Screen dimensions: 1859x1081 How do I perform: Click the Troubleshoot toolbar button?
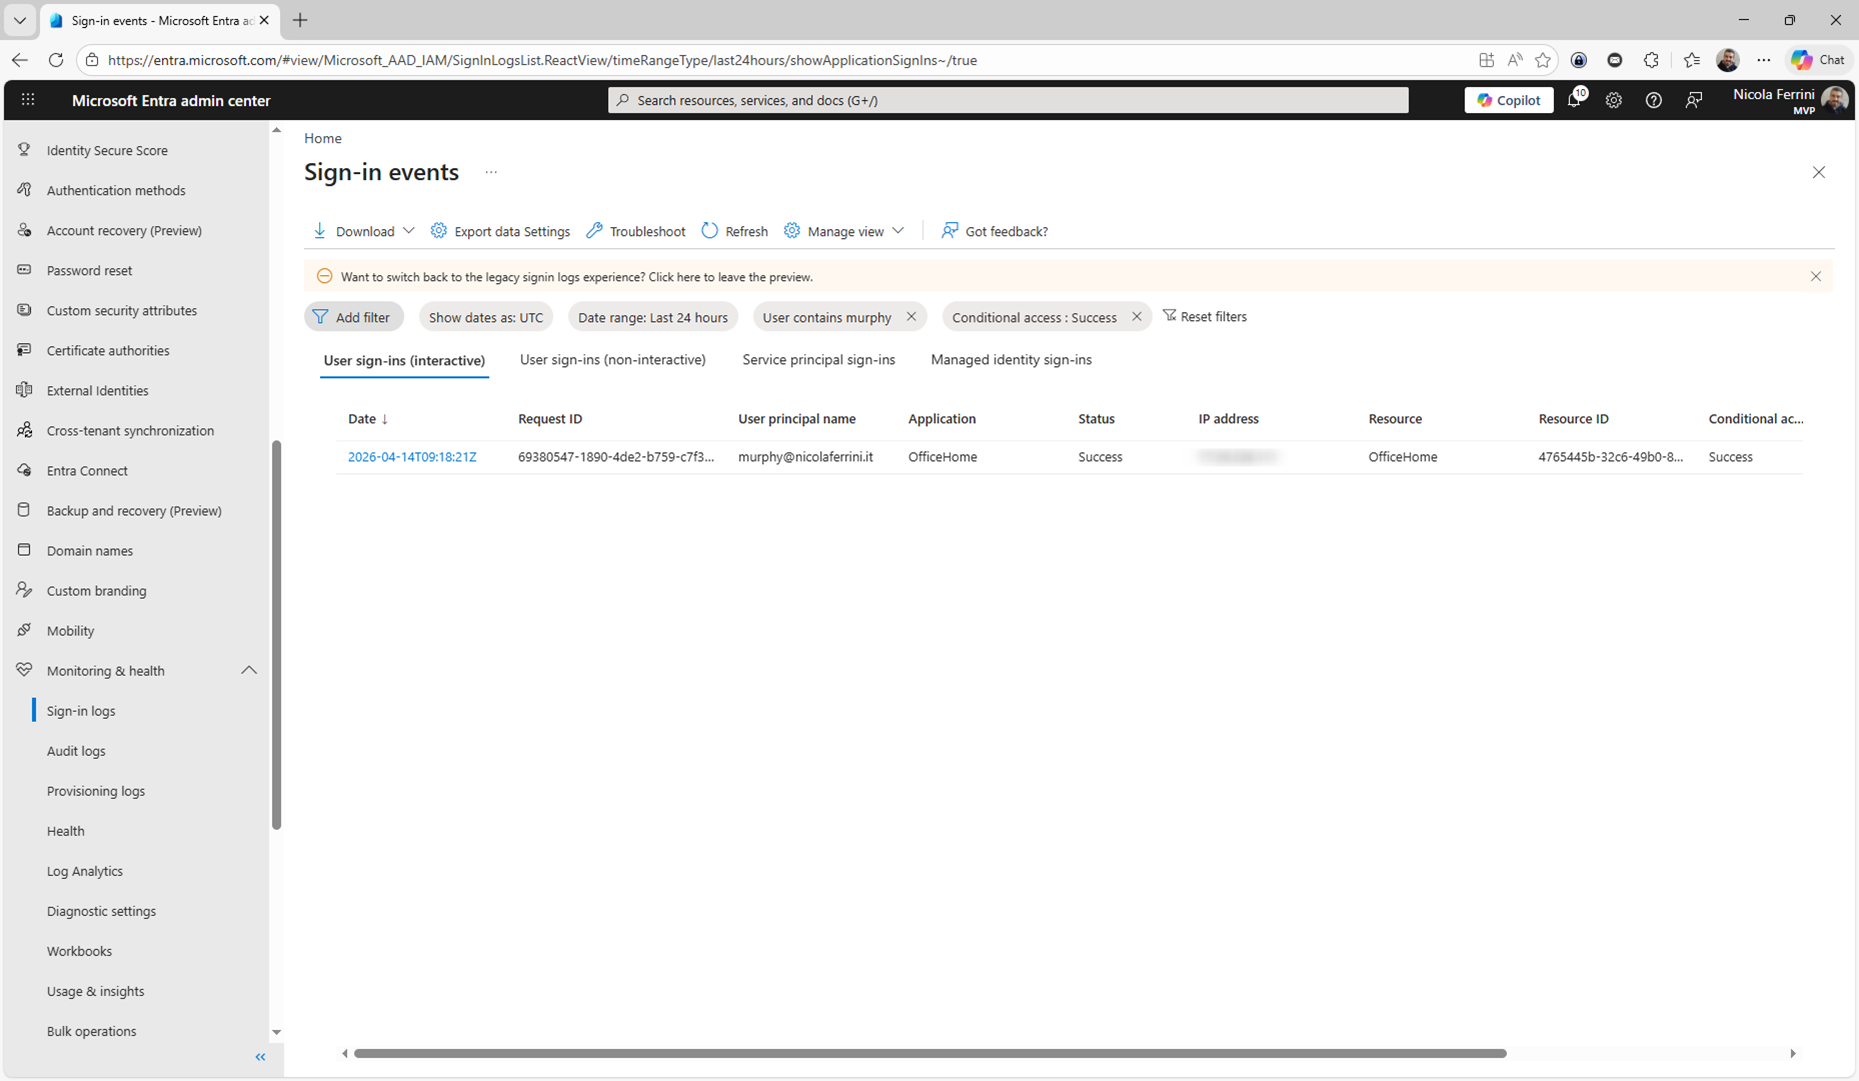pyautogui.click(x=636, y=231)
